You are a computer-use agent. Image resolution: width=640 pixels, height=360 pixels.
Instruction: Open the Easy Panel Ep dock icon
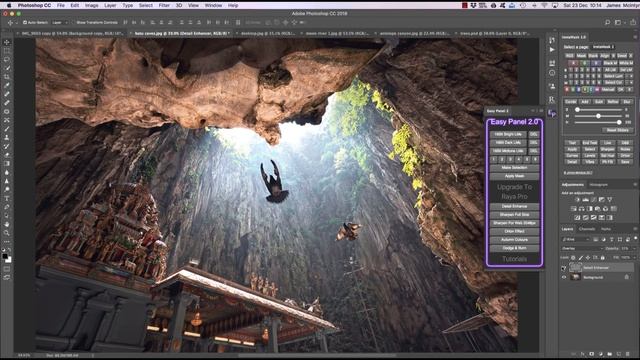(x=552, y=113)
